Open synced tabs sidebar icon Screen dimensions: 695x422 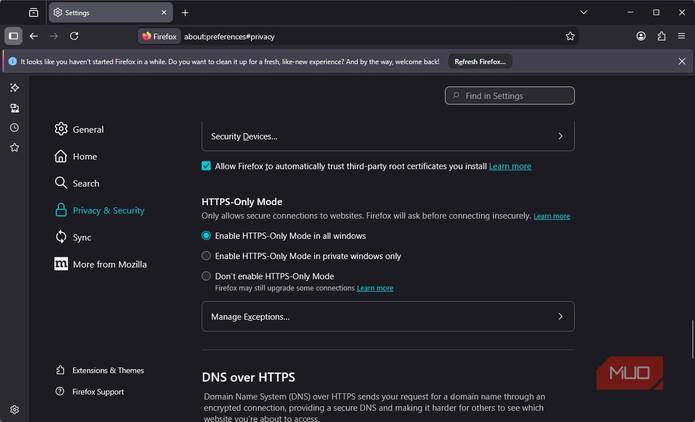pyautogui.click(x=15, y=108)
